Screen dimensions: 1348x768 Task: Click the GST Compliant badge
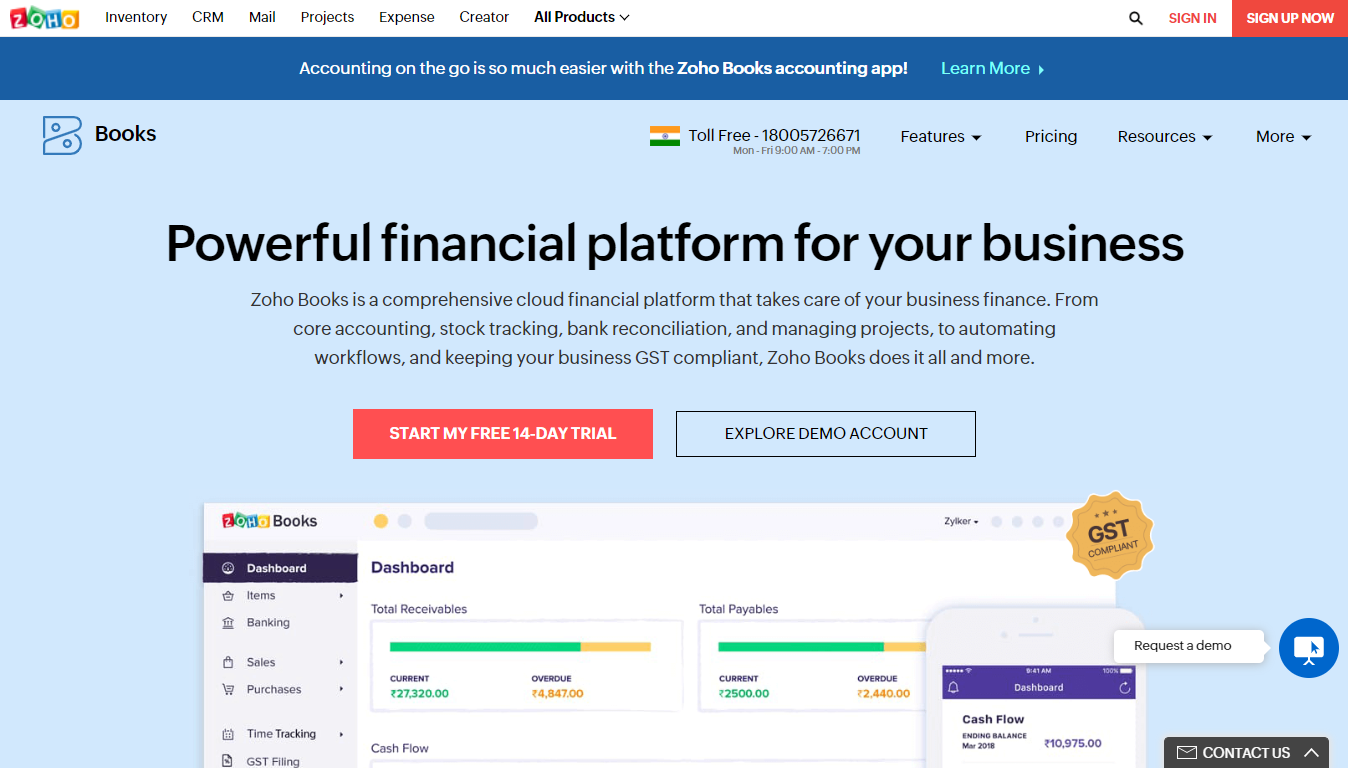coord(1108,536)
